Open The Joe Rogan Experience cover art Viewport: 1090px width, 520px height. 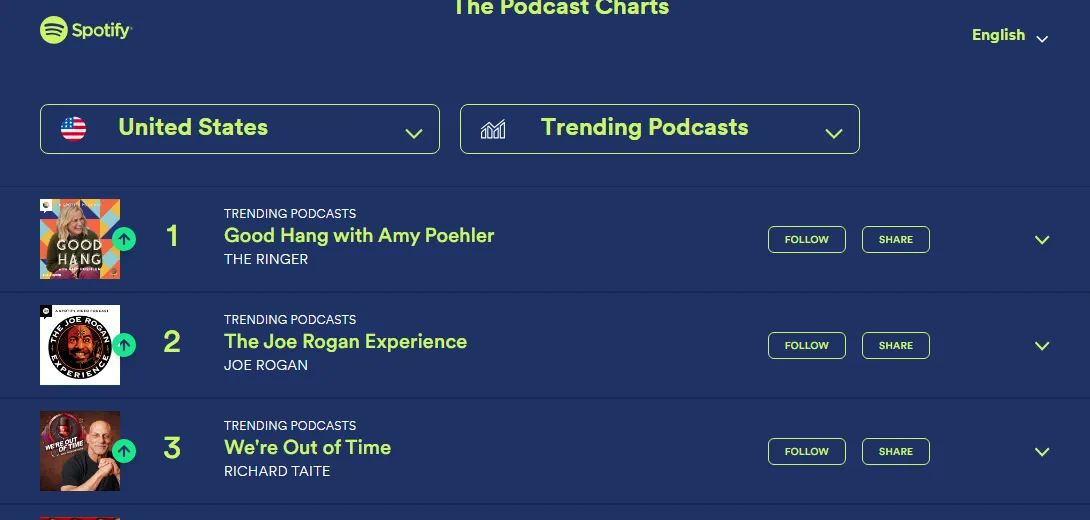(x=80, y=345)
